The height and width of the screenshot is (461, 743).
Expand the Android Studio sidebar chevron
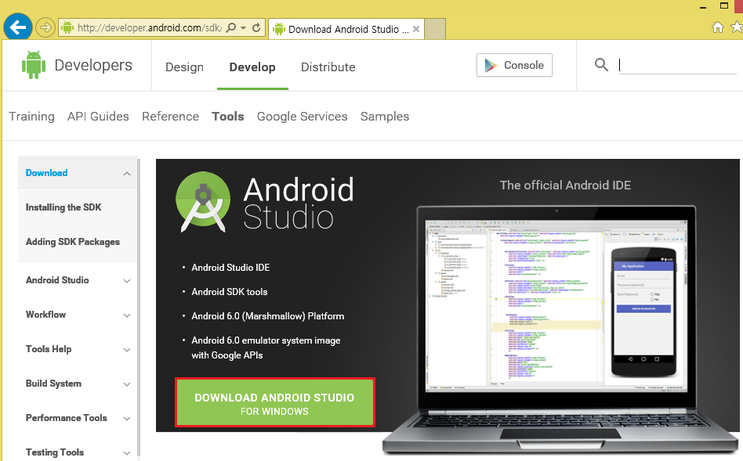[127, 281]
